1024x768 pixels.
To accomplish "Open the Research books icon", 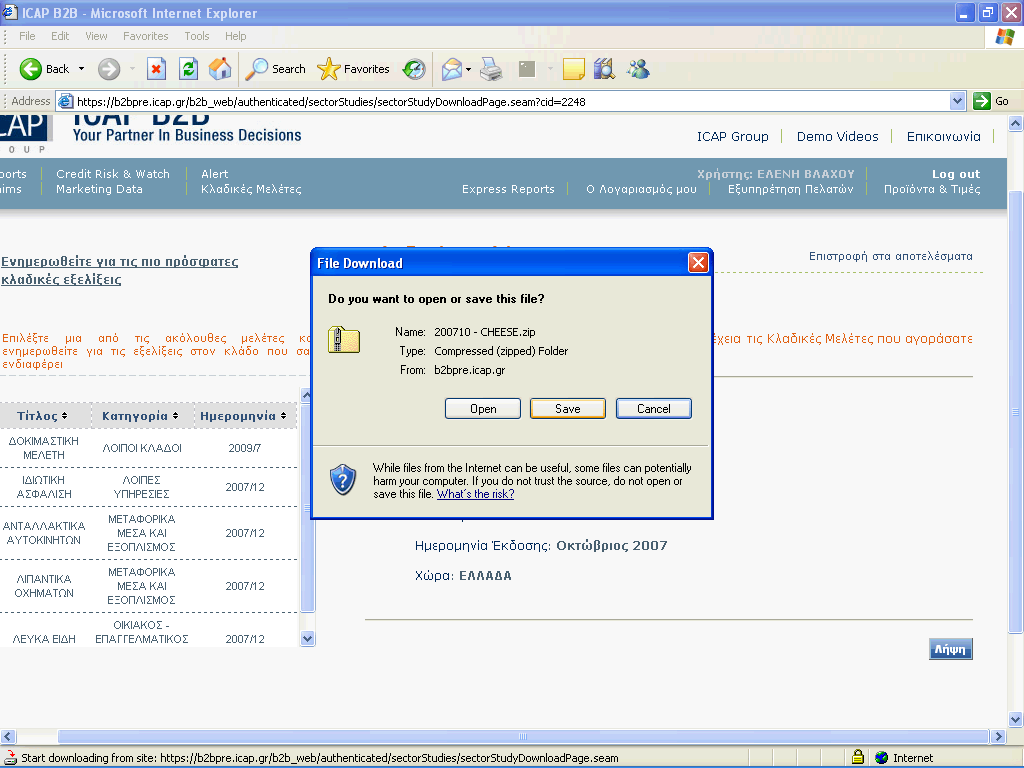I will 605,69.
